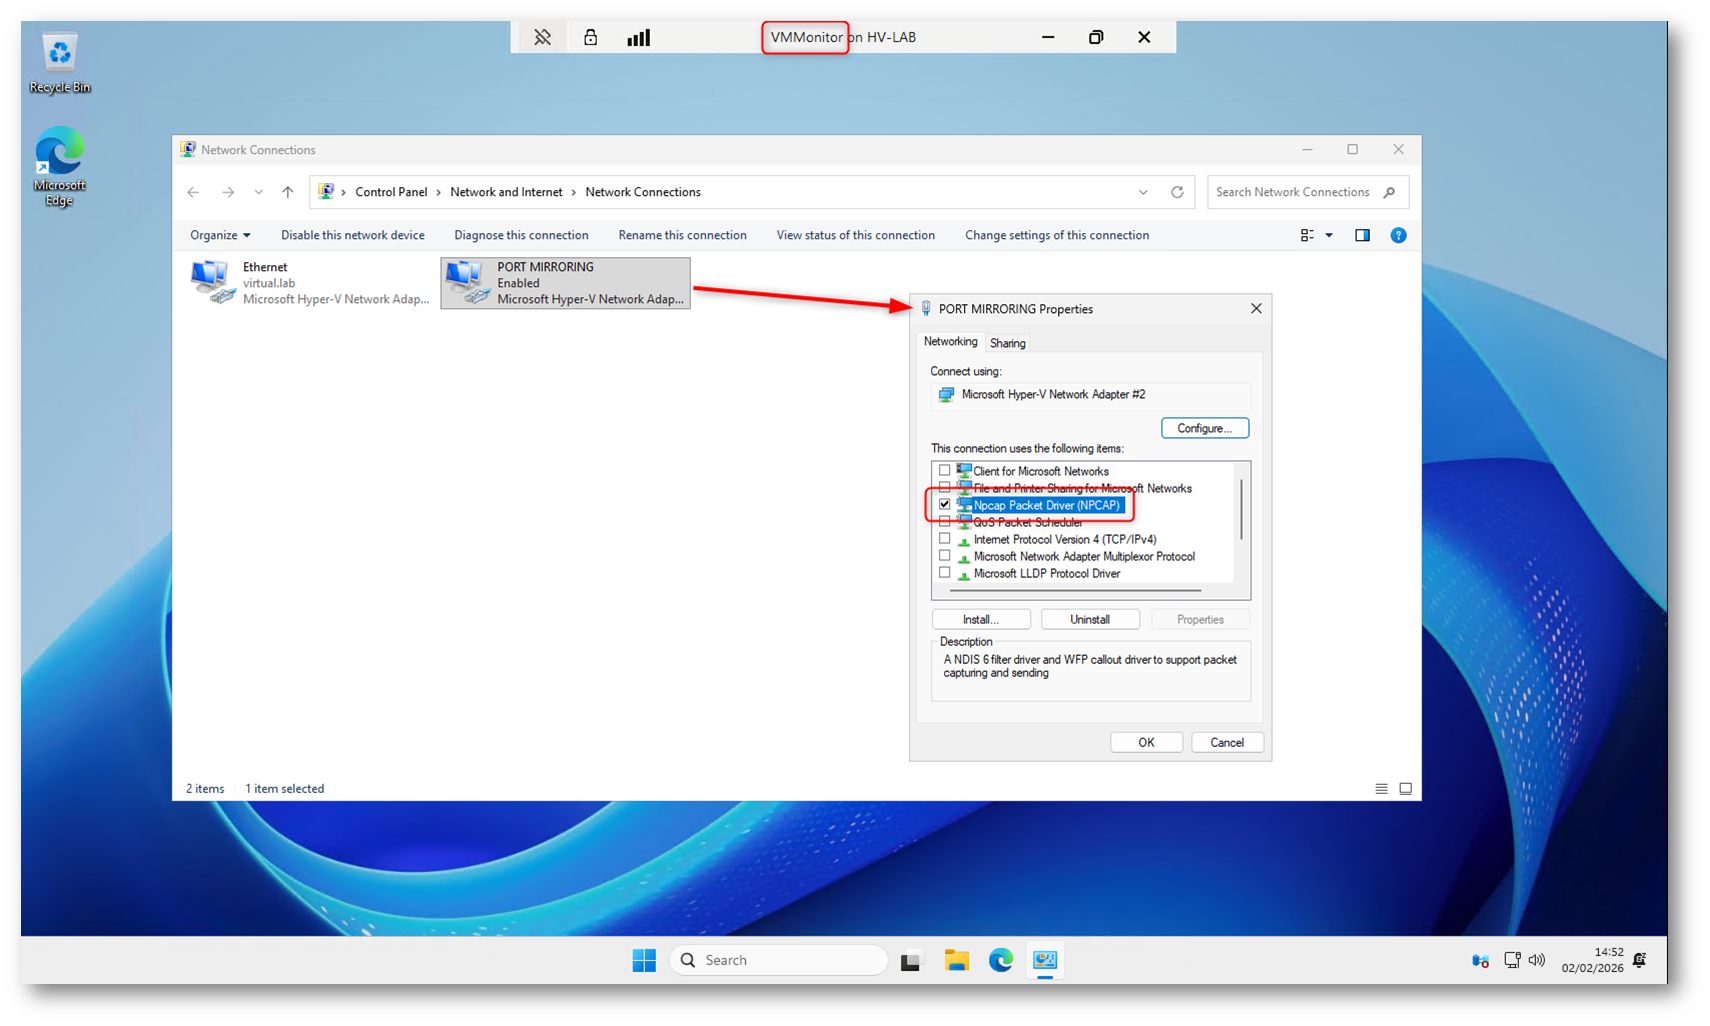Viewport: 1710px width, 1026px height.
Task: Navigate up one folder level arrow
Action: click(x=288, y=192)
